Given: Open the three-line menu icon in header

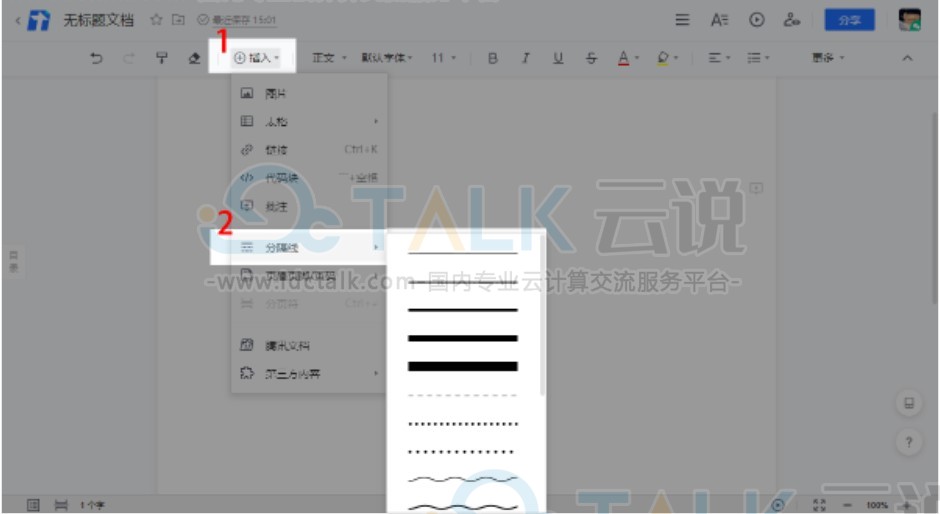Looking at the screenshot, I should [682, 20].
